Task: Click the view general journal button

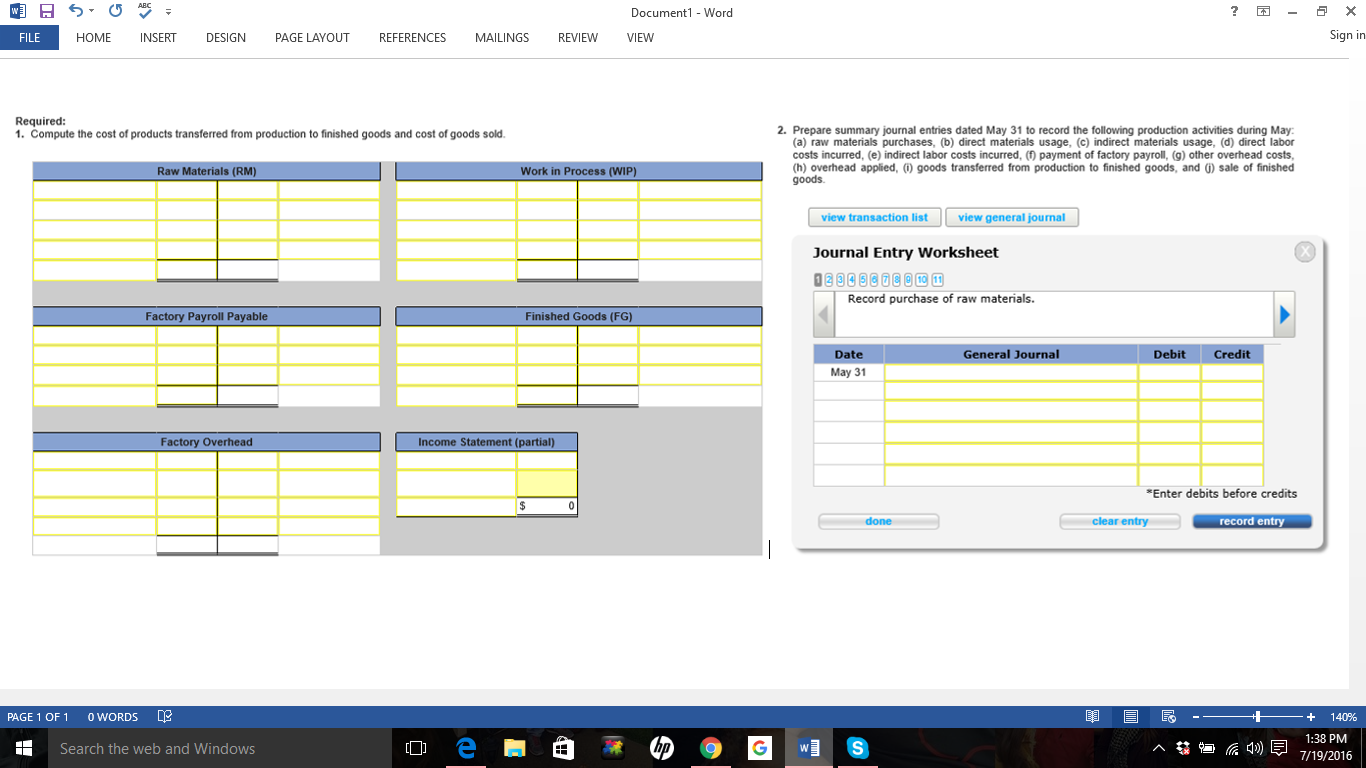Action: click(x=1011, y=217)
